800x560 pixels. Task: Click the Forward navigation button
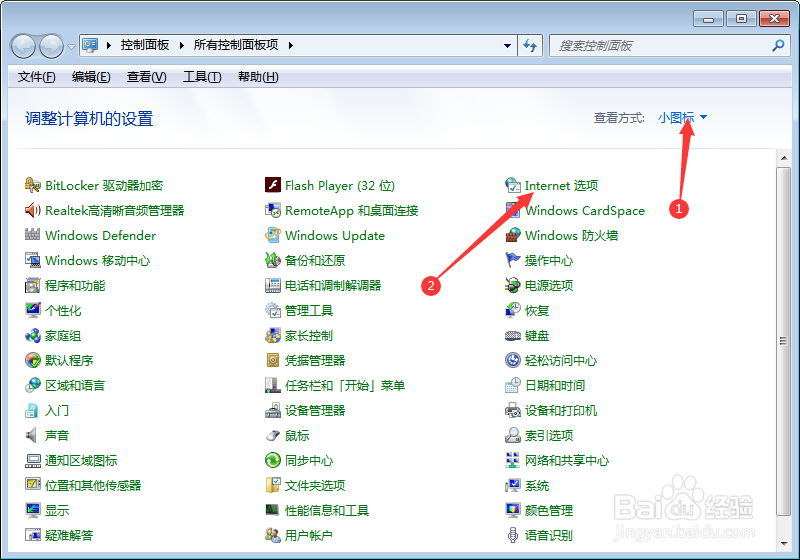click(52, 46)
